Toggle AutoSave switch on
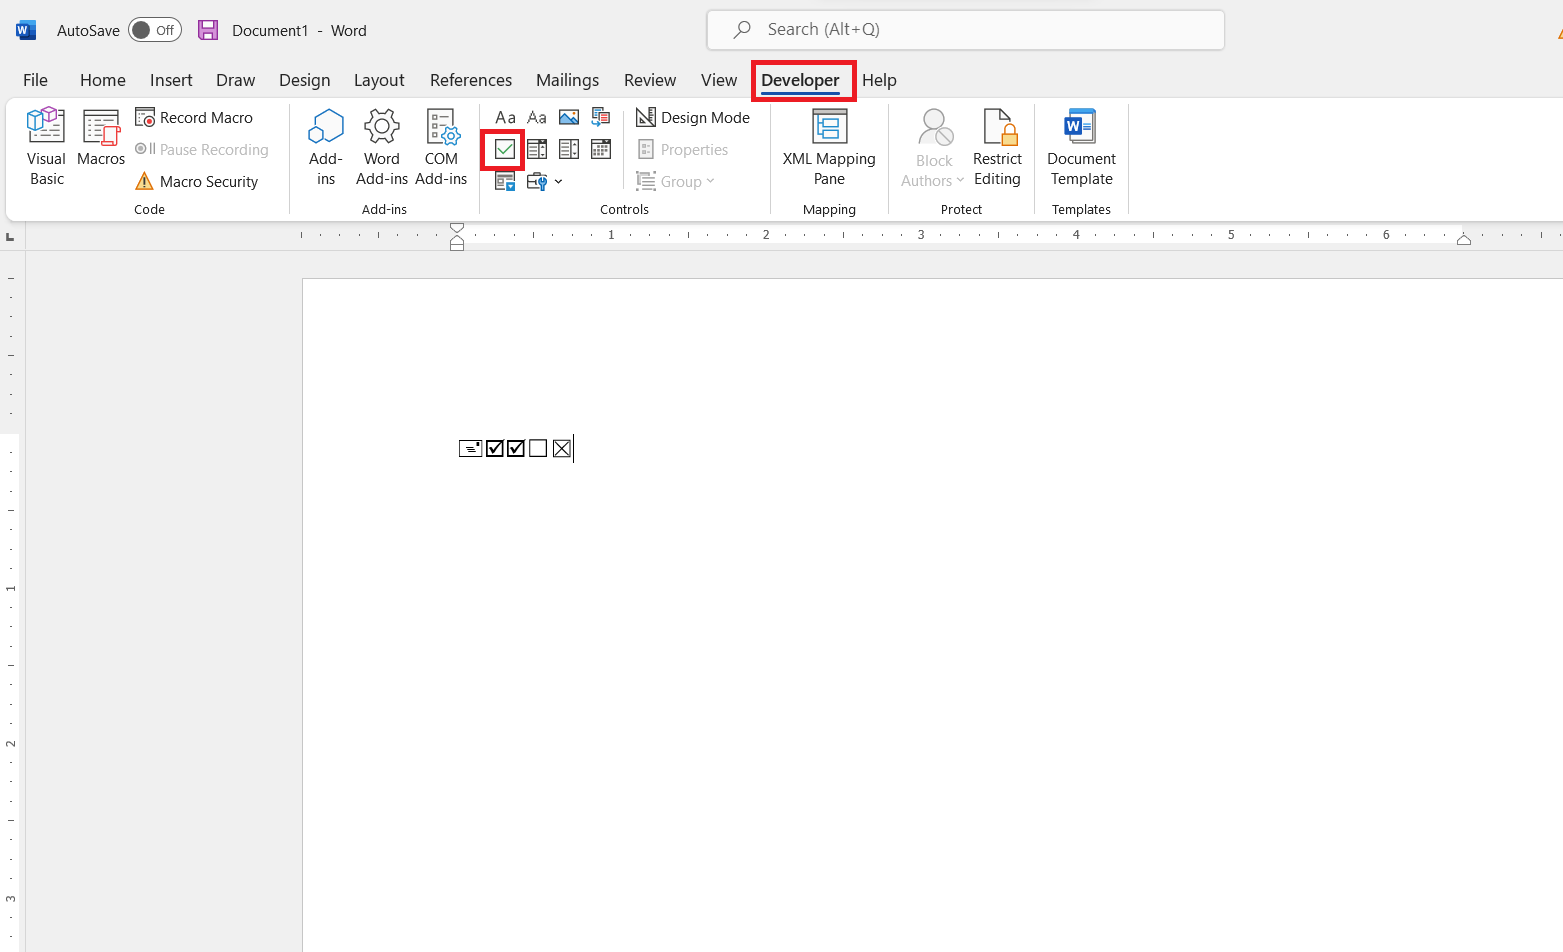The height and width of the screenshot is (952, 1563). (154, 30)
